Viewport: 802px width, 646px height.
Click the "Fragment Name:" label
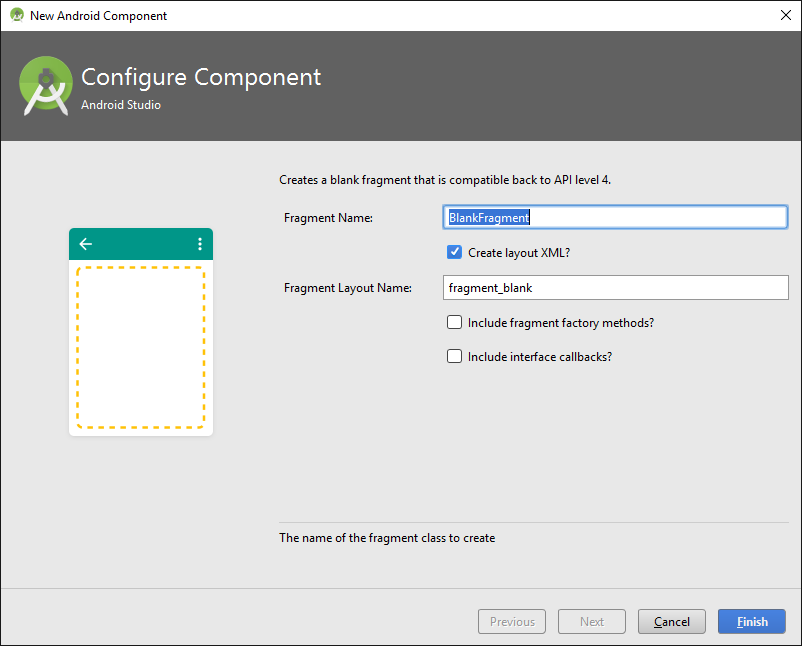pyautogui.click(x=328, y=218)
